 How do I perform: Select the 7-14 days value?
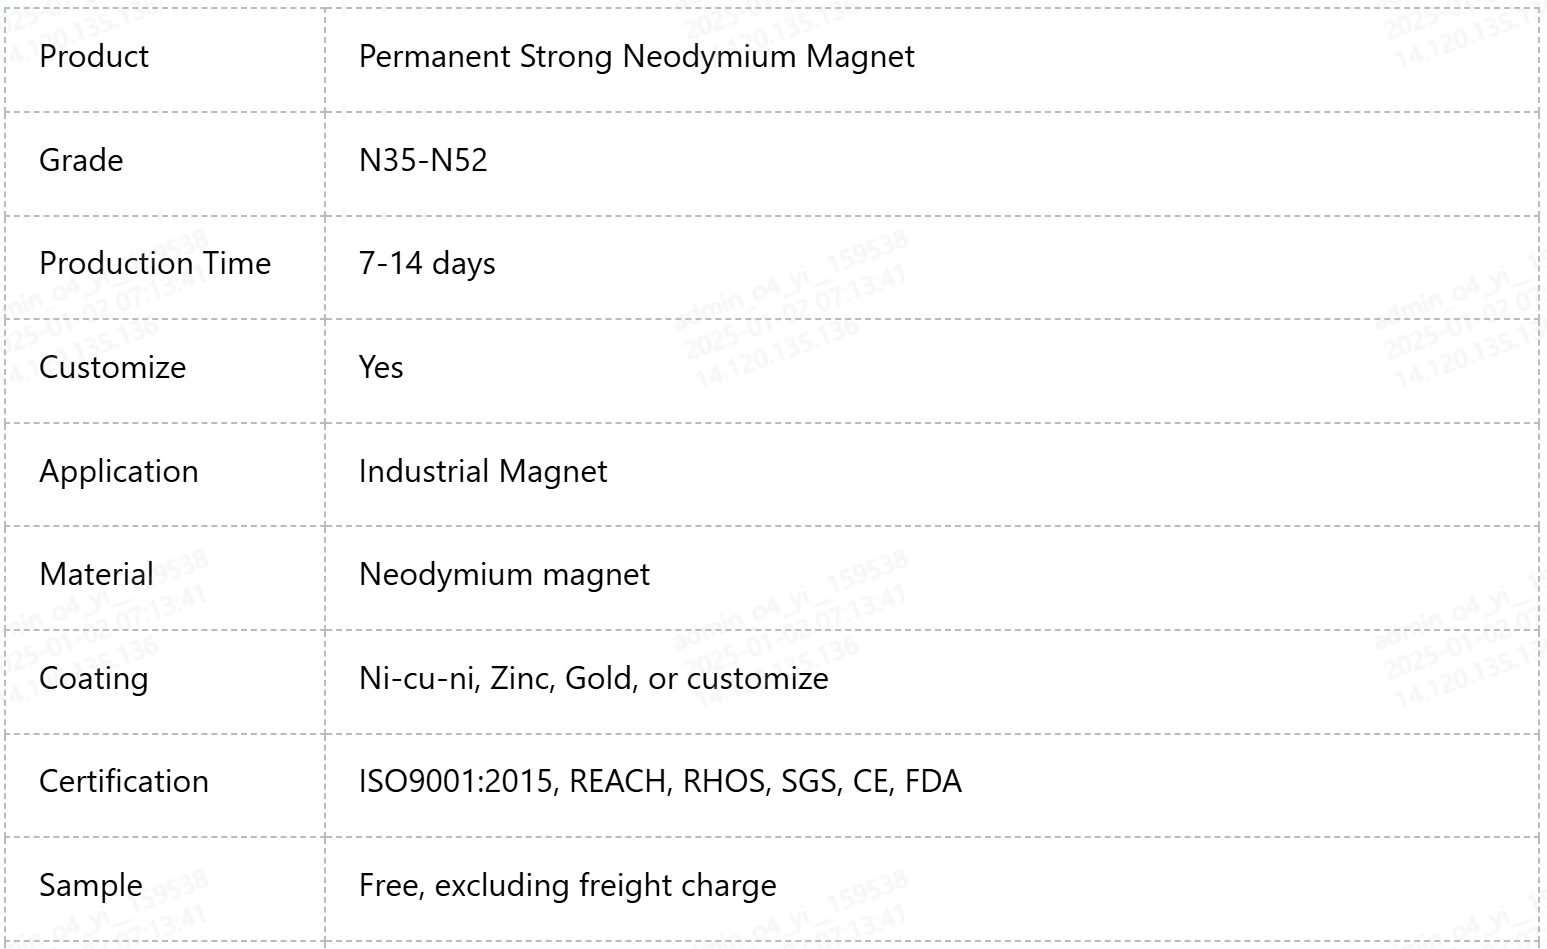click(427, 263)
